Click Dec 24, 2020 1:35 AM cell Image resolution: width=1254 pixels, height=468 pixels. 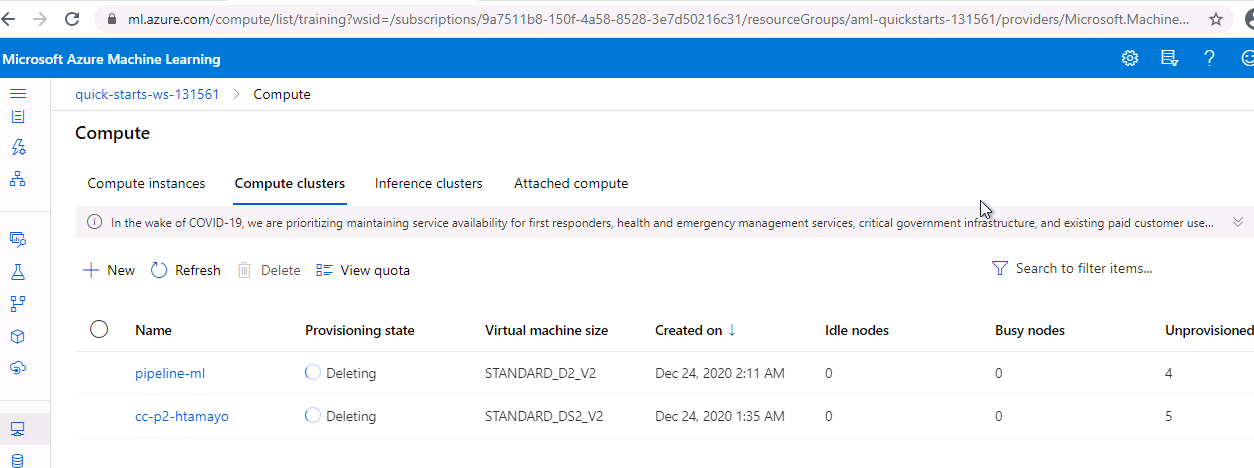tap(720, 416)
